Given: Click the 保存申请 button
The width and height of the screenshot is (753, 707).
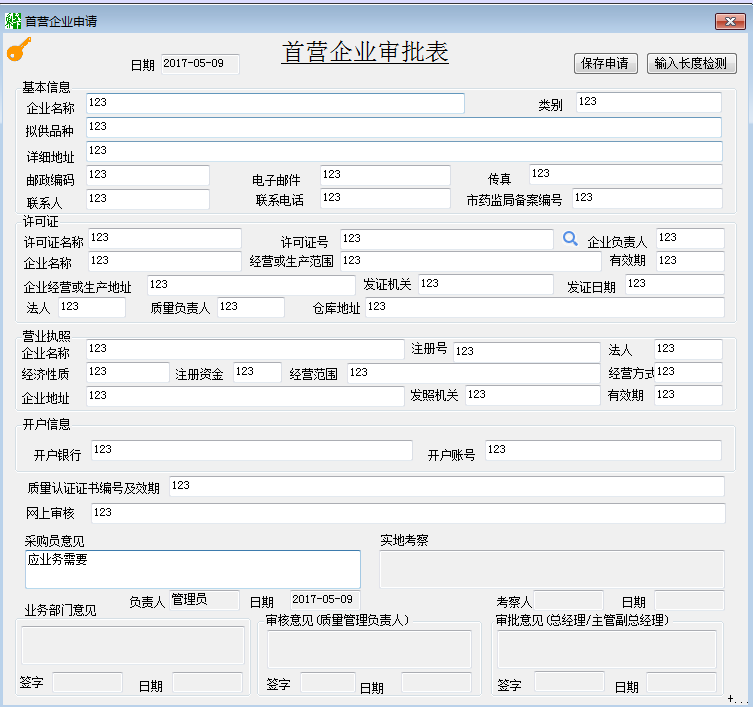Looking at the screenshot, I should click(x=606, y=63).
